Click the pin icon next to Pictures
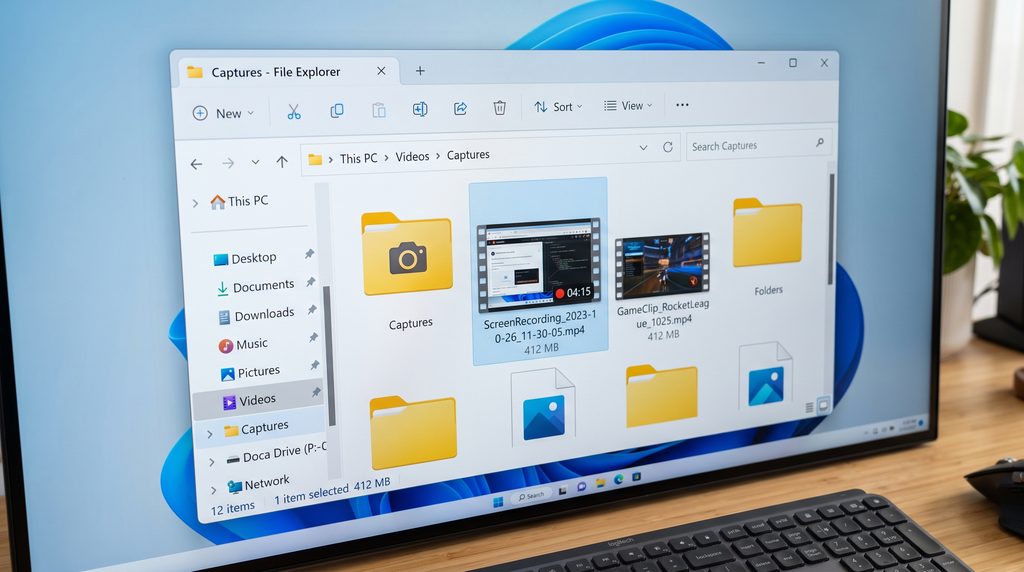Screen dimensions: 1024x572 pos(315,365)
